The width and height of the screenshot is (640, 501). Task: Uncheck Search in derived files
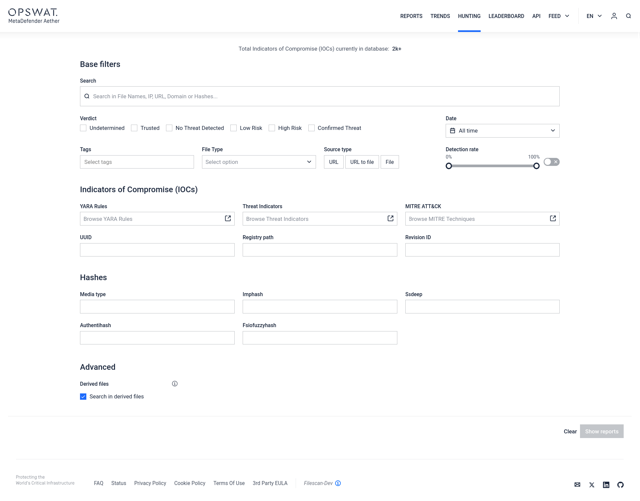point(83,397)
